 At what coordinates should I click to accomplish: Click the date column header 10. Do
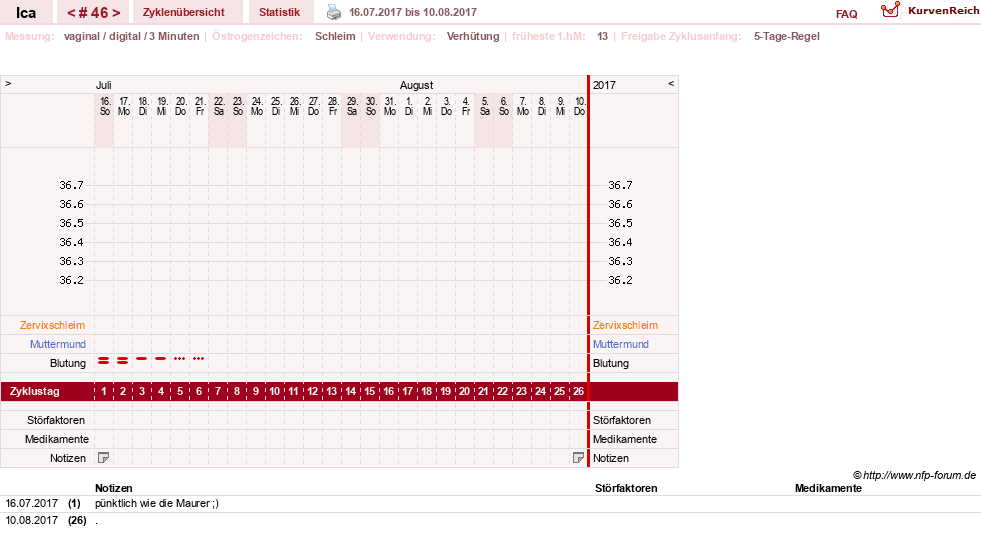(x=579, y=106)
